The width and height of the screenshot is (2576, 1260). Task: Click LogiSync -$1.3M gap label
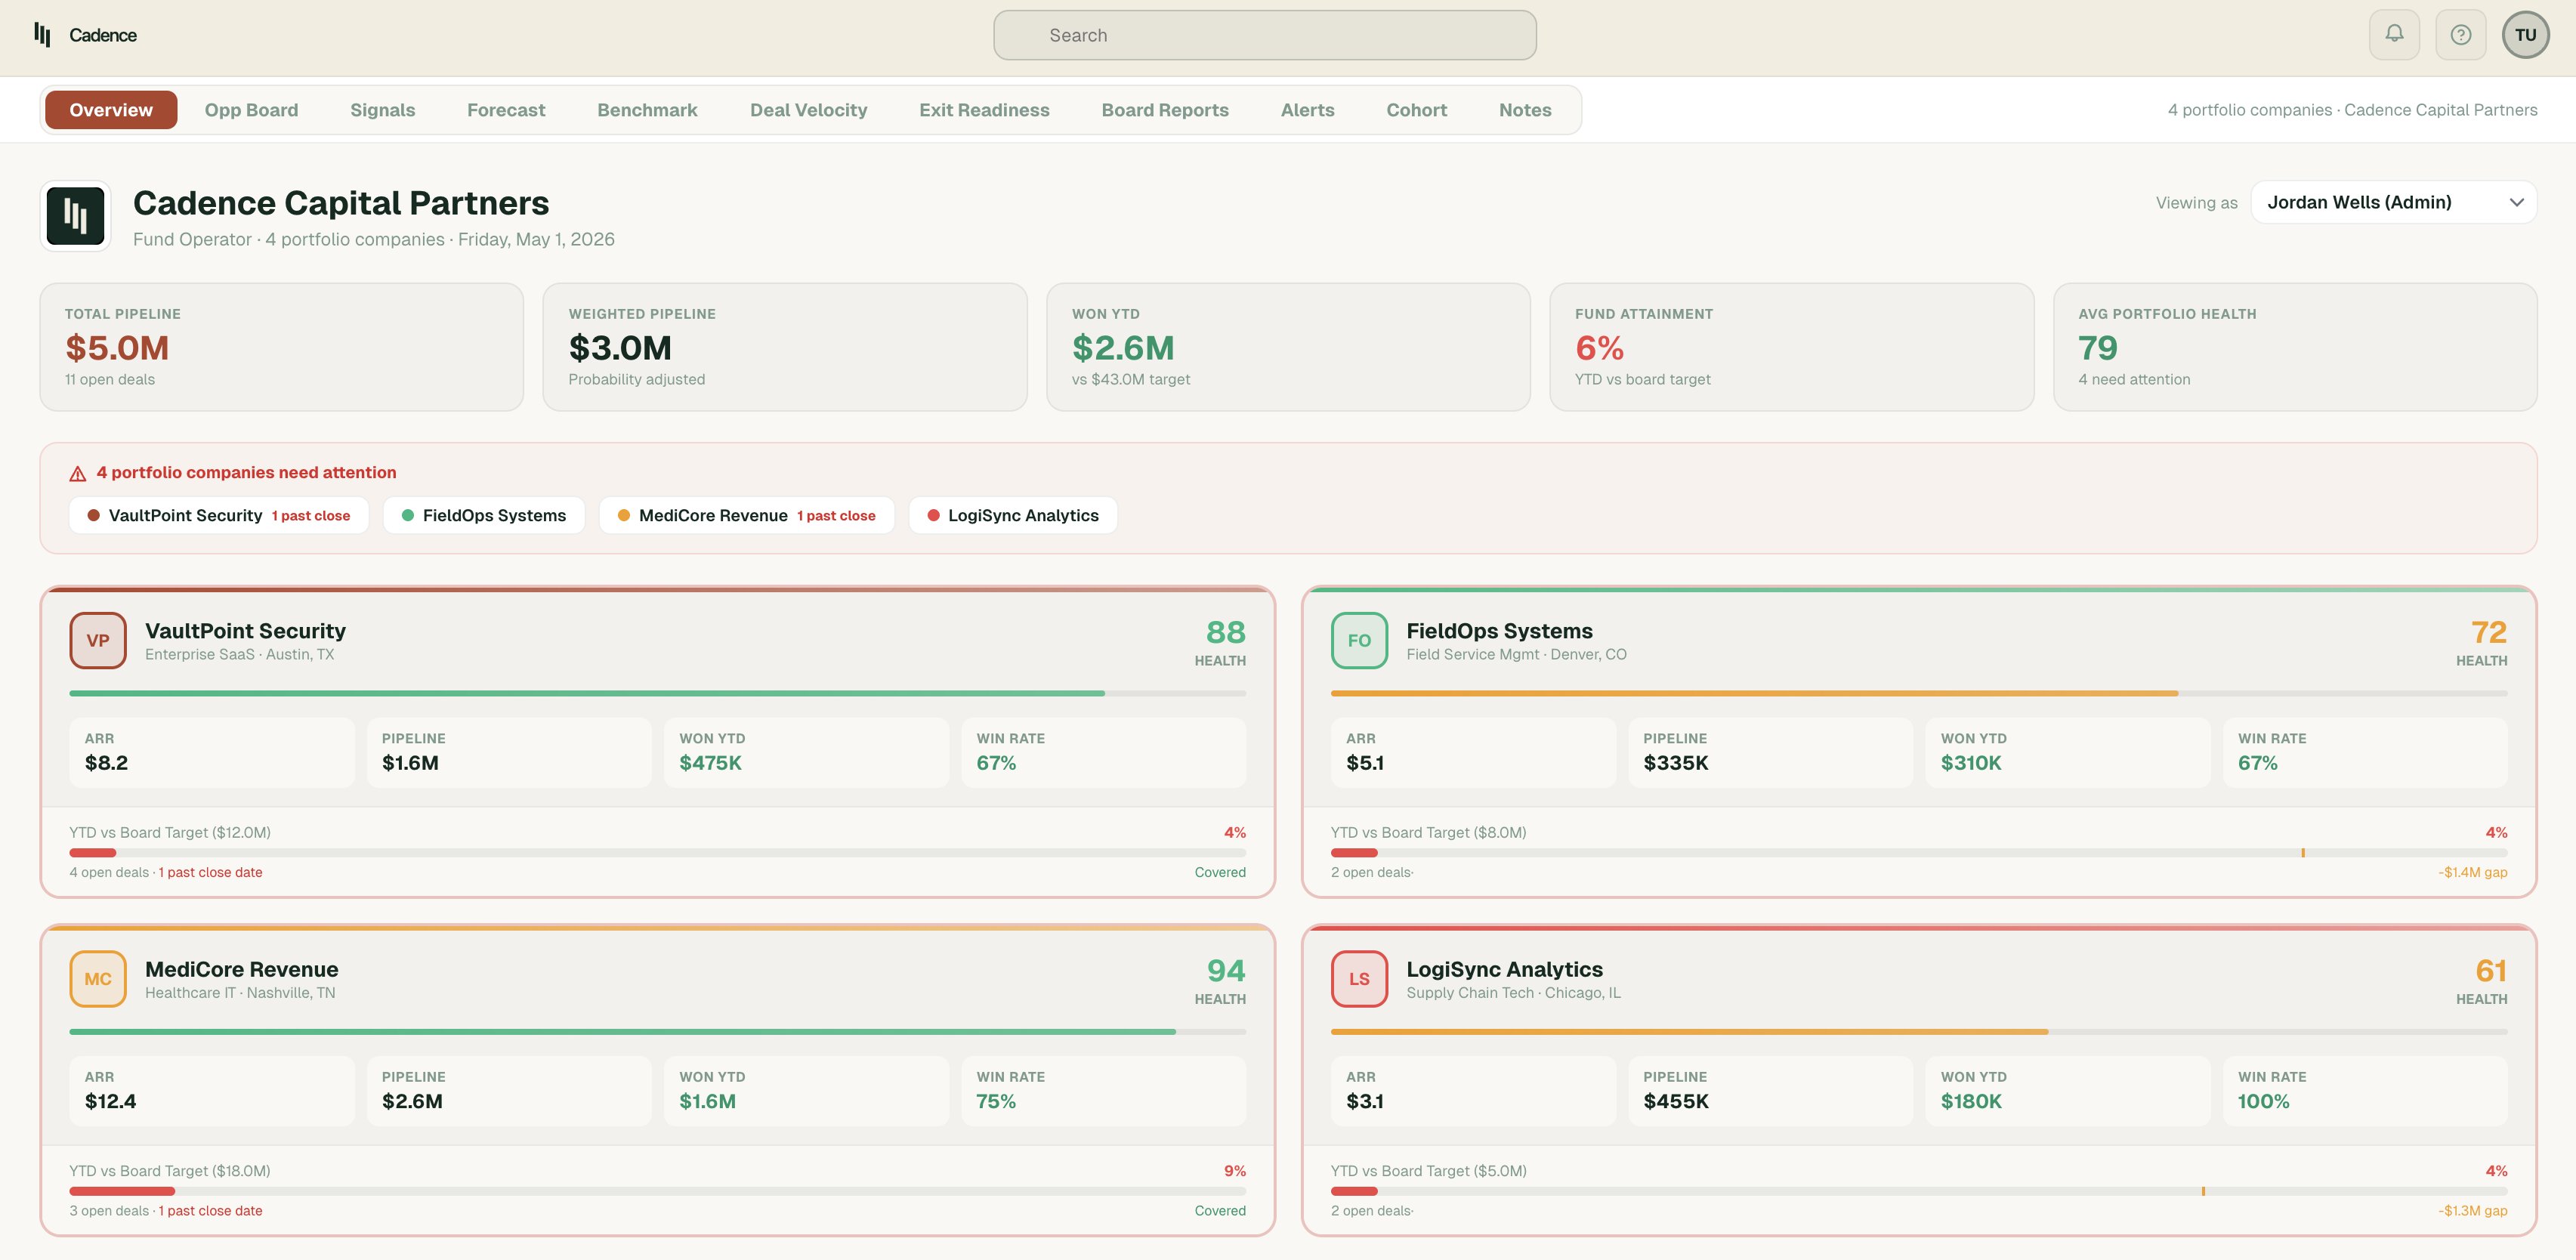point(2472,1210)
